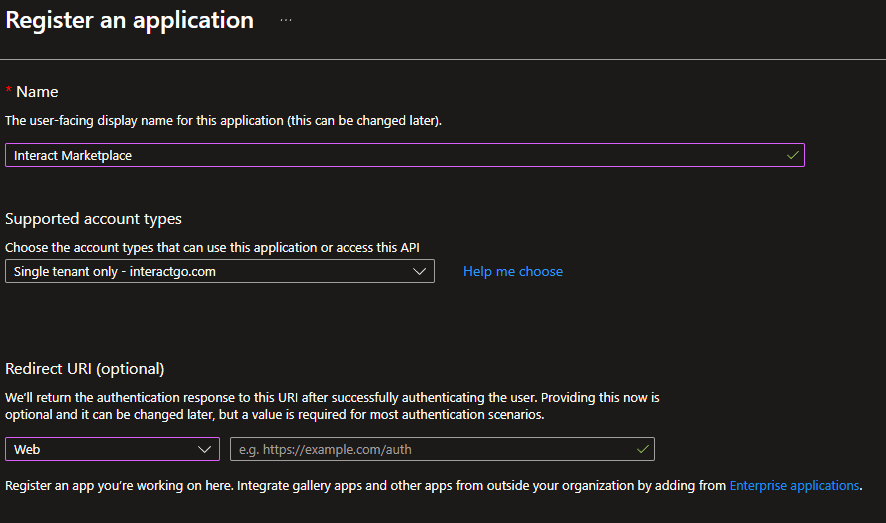This screenshot has width=886, height=523.
Task: Click the Name input field containing Interact Marketplace
Action: coord(405,155)
